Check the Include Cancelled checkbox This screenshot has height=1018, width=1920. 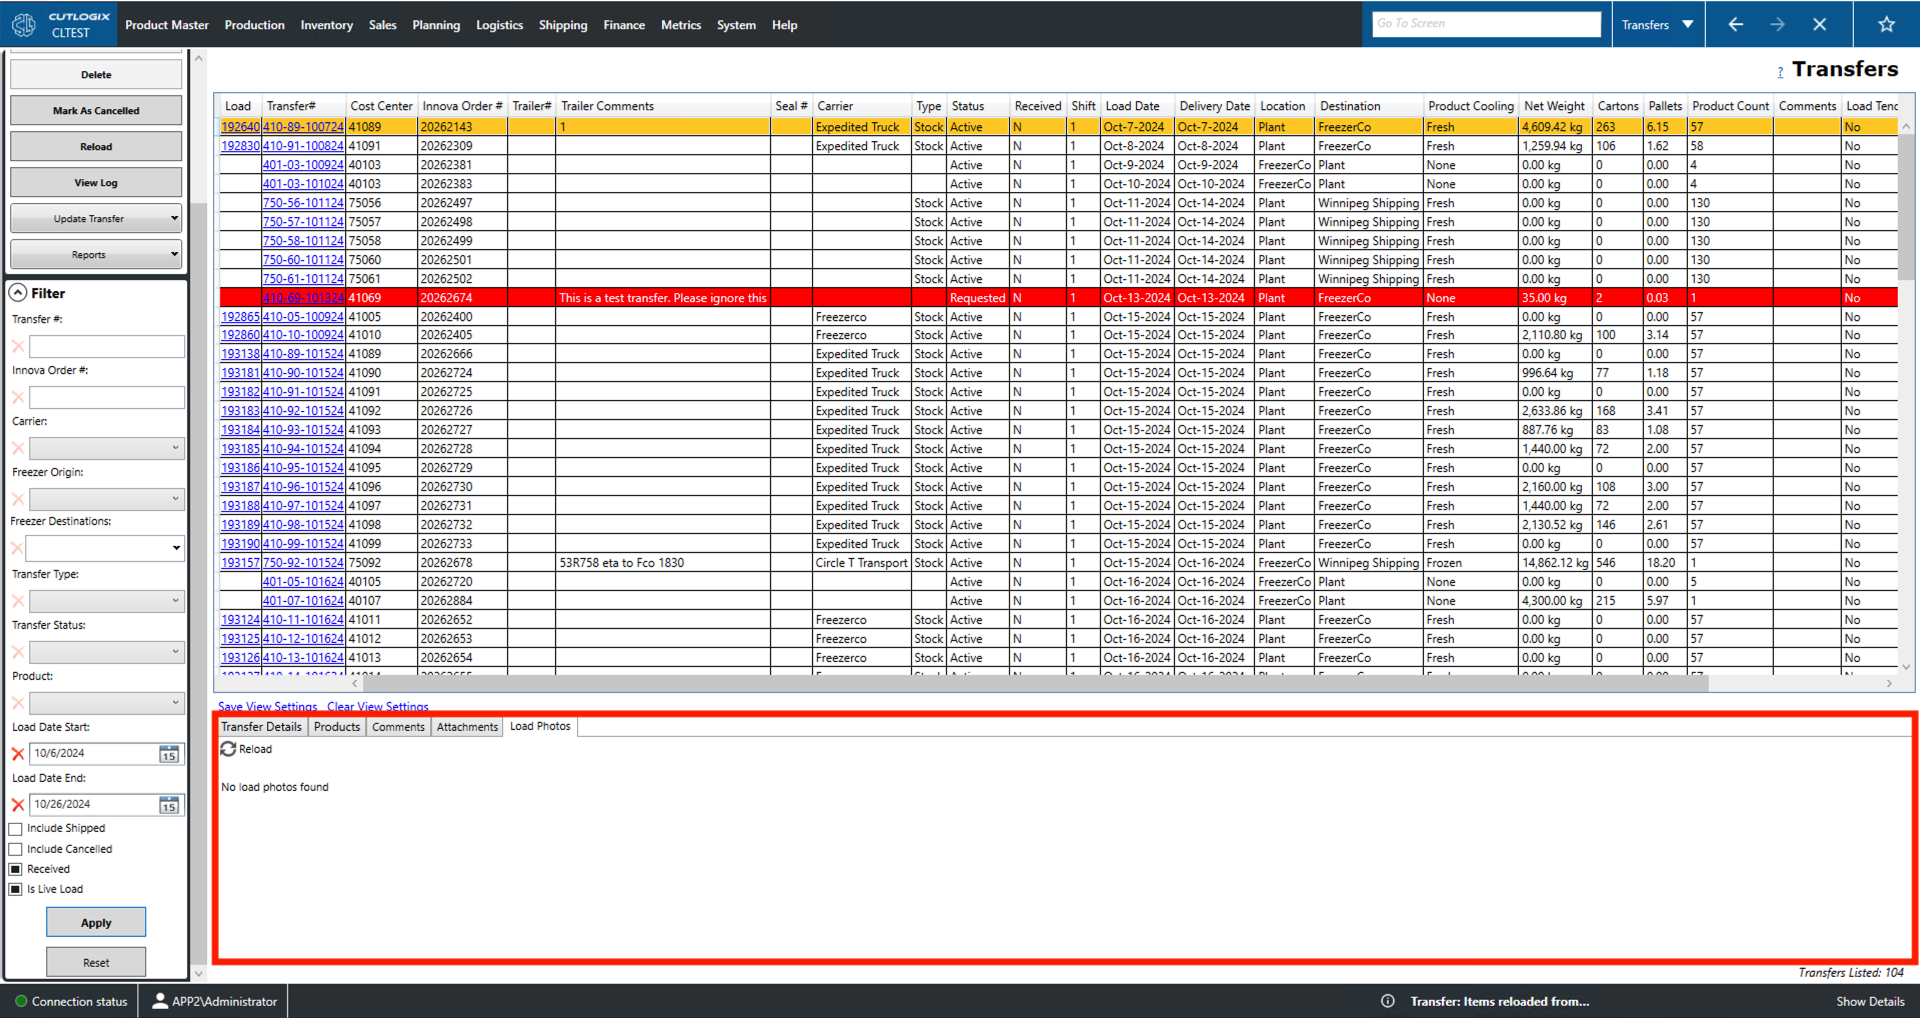tap(15, 848)
